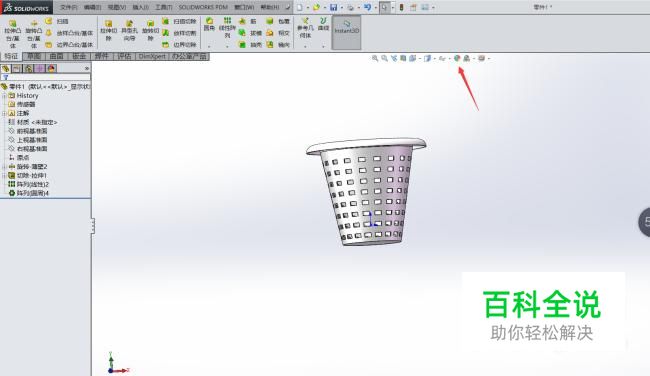Image resolution: width=650 pixels, height=376 pixels.
Task: Open dropdown arrow below Linear Pattern tool
Action: [227, 46]
